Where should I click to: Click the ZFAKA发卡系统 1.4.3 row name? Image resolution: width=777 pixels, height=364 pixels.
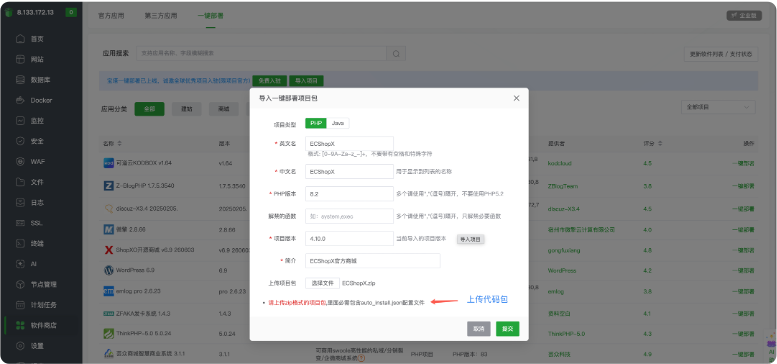(x=143, y=313)
